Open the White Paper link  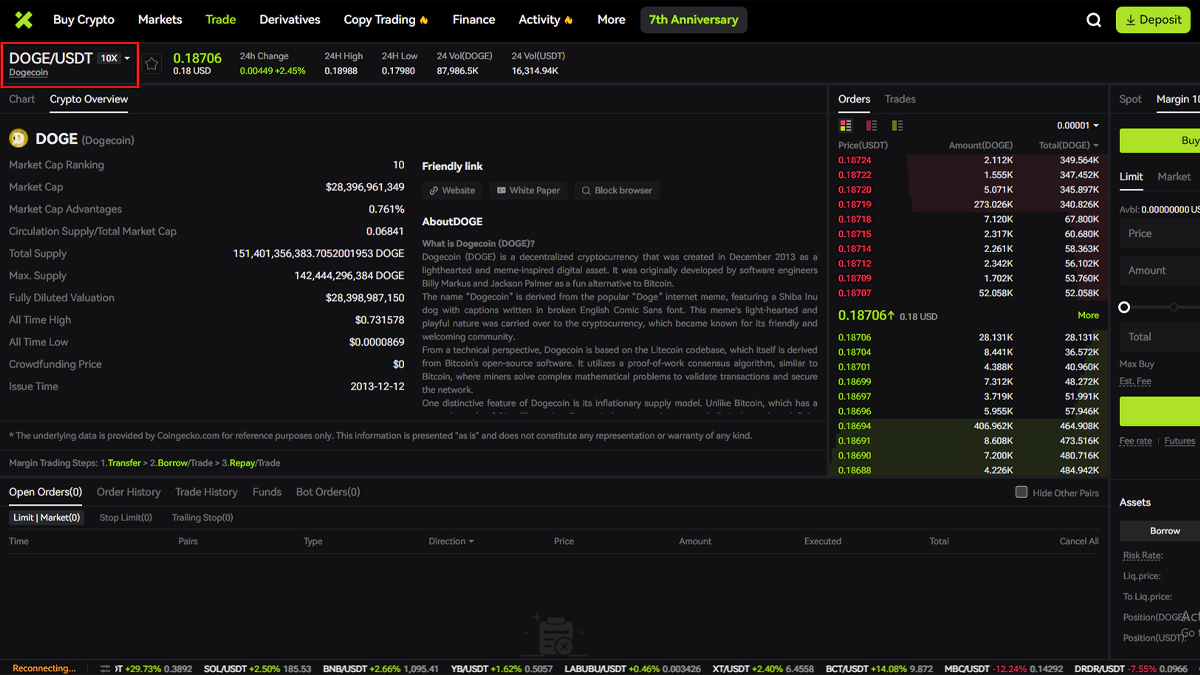pos(528,190)
